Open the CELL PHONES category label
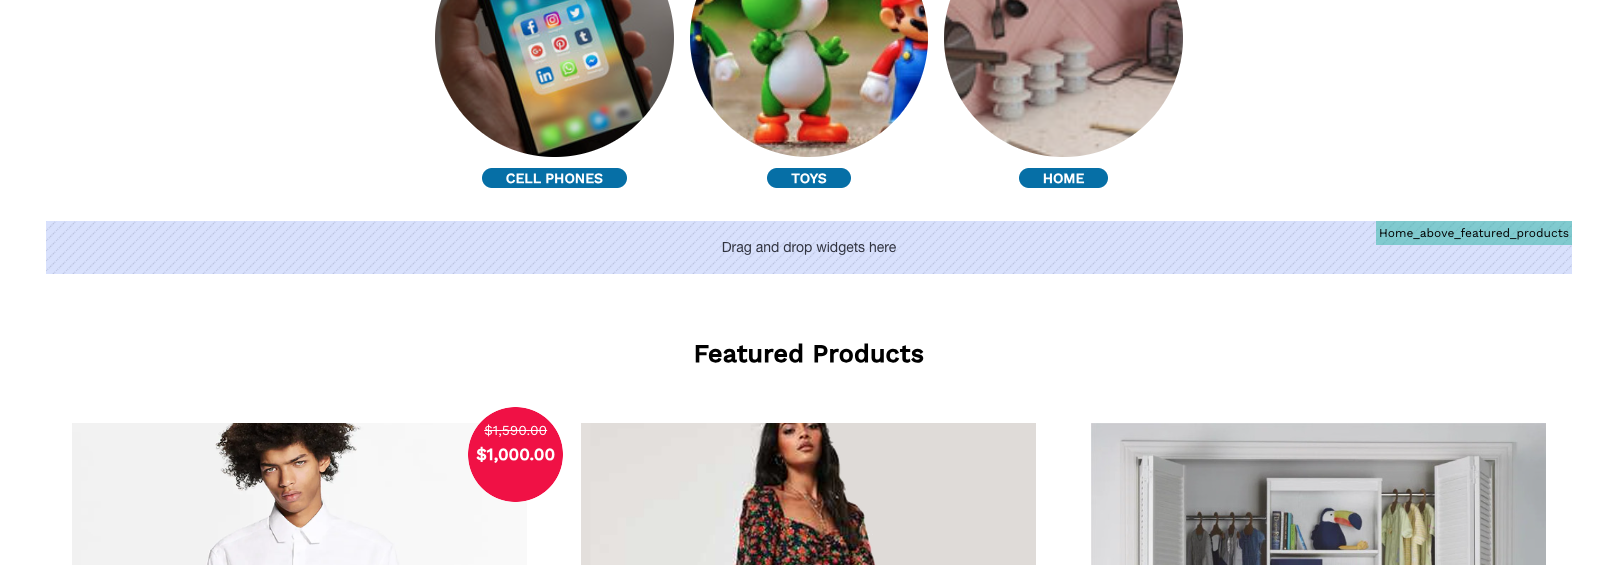 (554, 178)
